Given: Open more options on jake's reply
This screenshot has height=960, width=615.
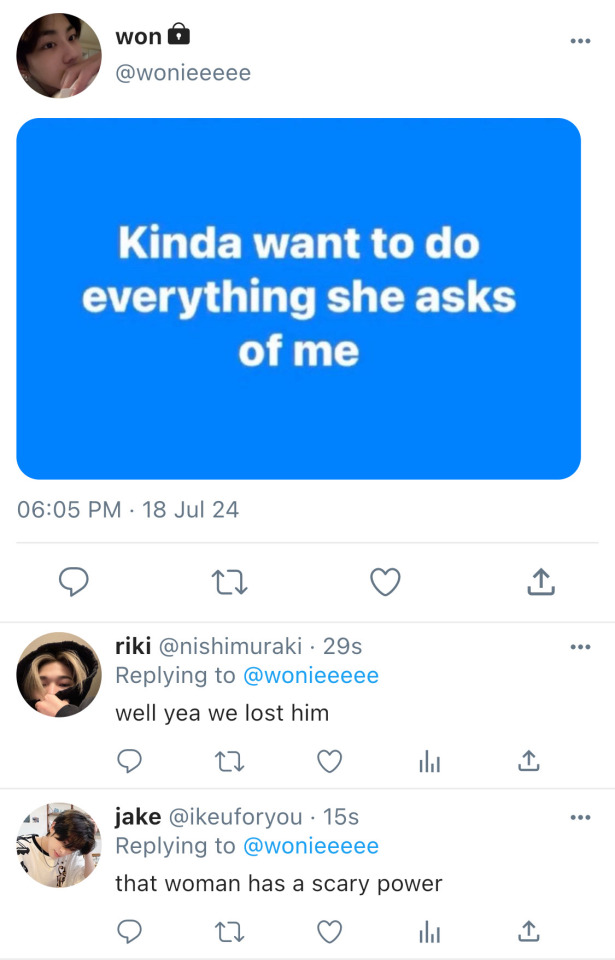Looking at the screenshot, I should coord(580,818).
